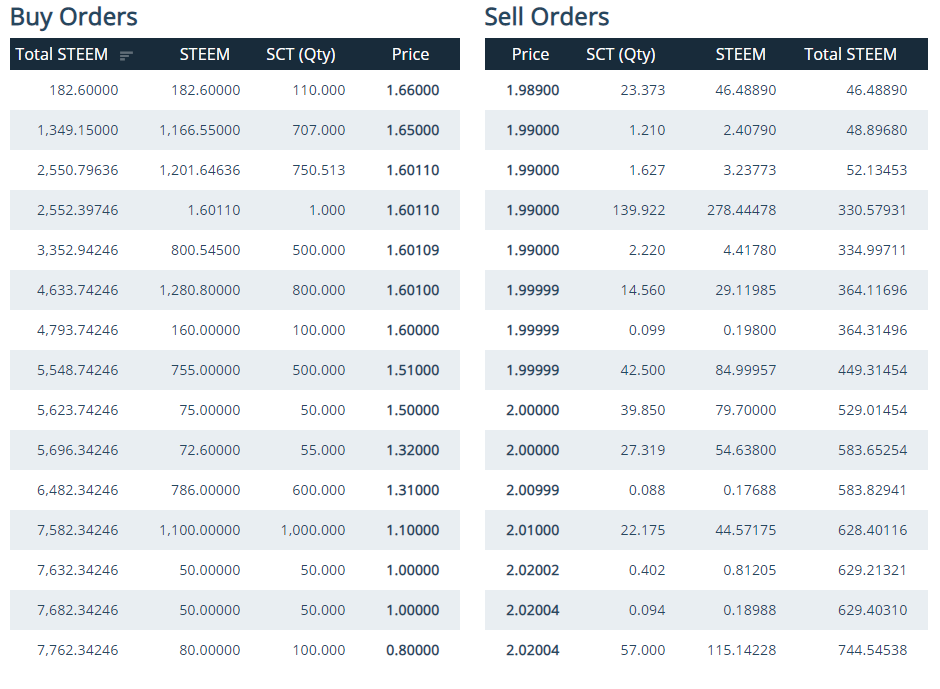Click sell row with quantity 139.922
The width and height of the screenshot is (940, 689).
[638, 210]
